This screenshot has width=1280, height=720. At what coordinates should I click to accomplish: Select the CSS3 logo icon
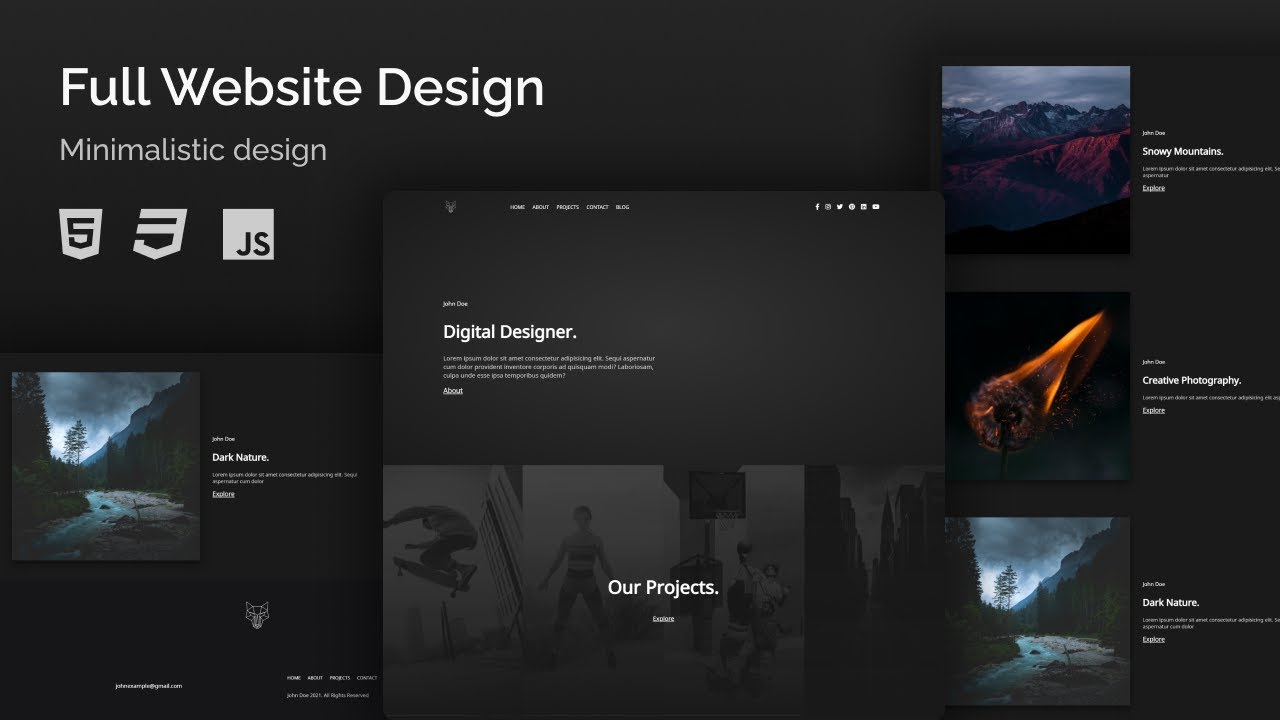click(162, 234)
